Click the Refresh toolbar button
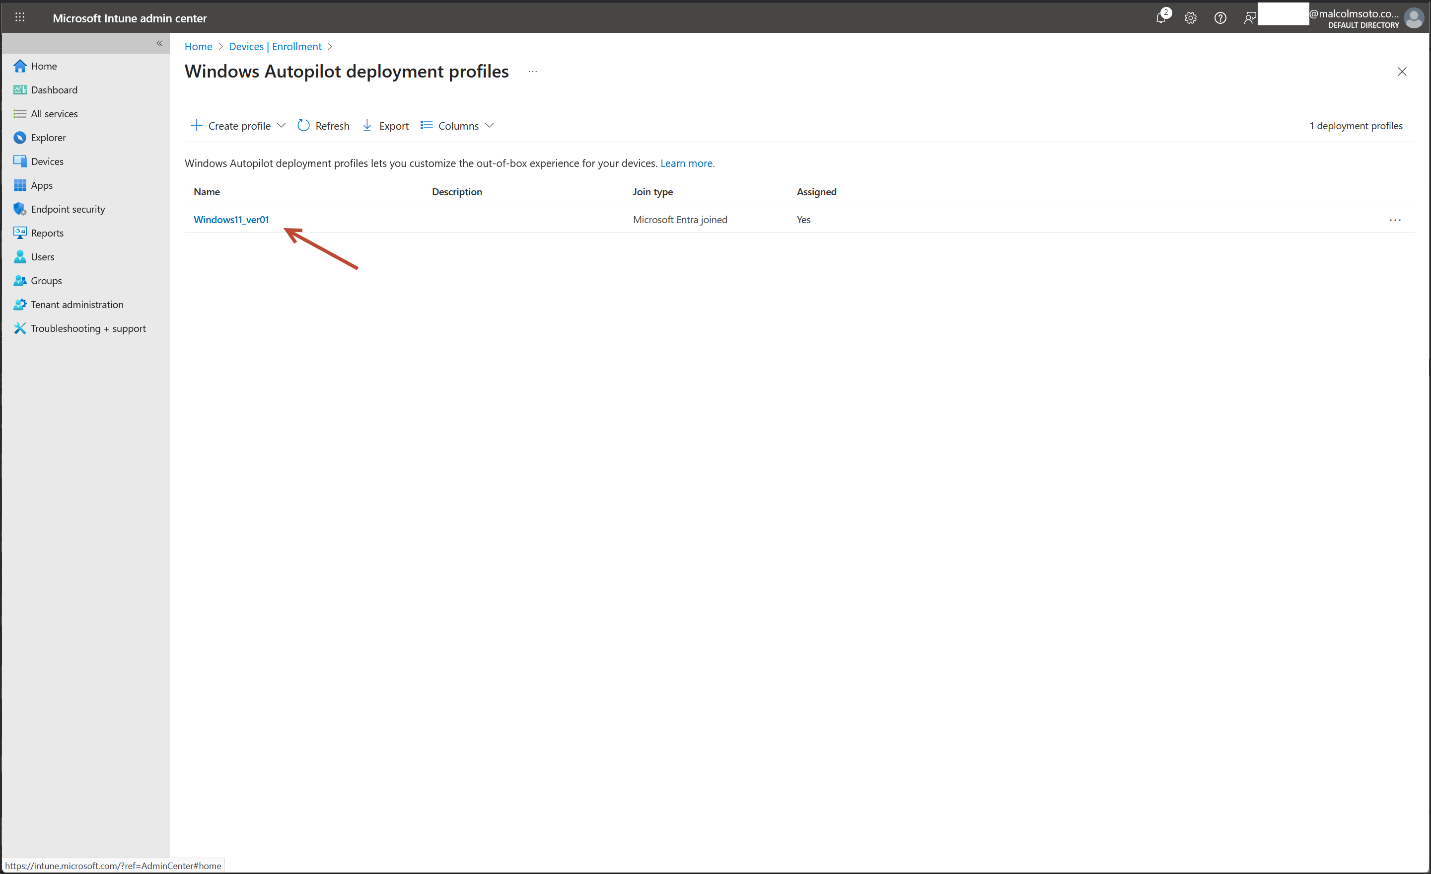This screenshot has height=874, width=1431. point(324,126)
